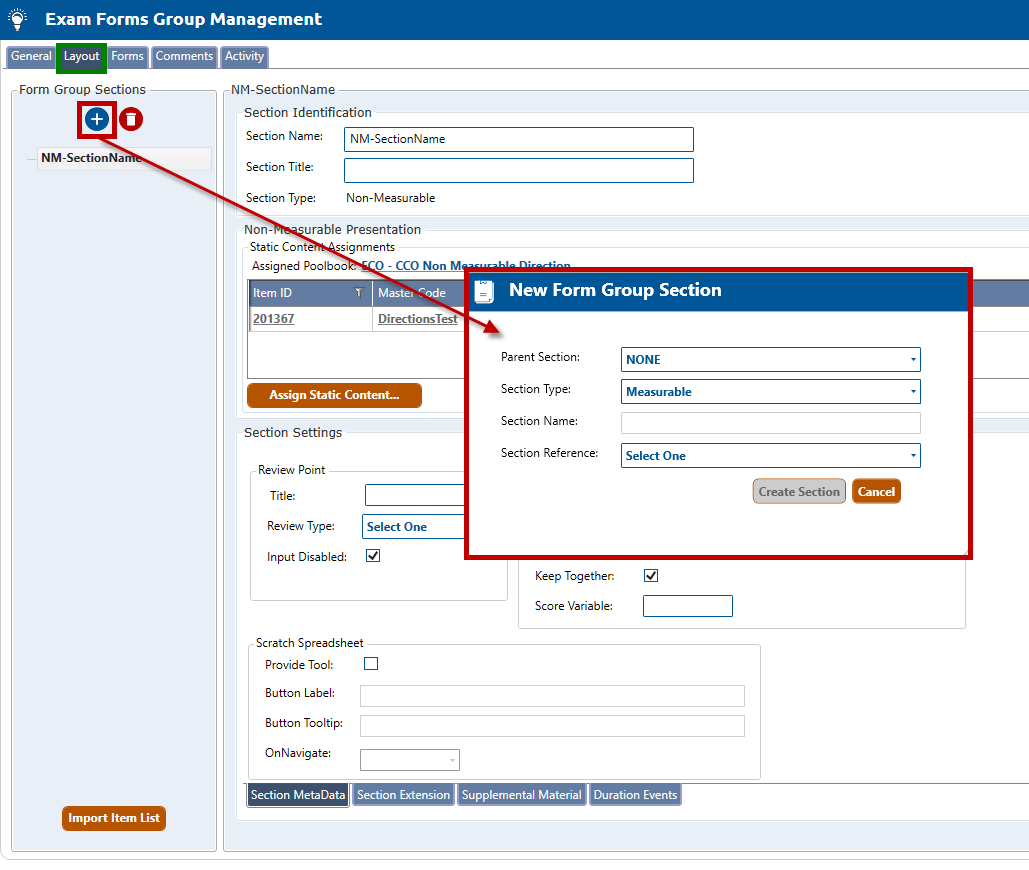
Task: Enable the Provide Tool checkbox
Action: (x=371, y=663)
